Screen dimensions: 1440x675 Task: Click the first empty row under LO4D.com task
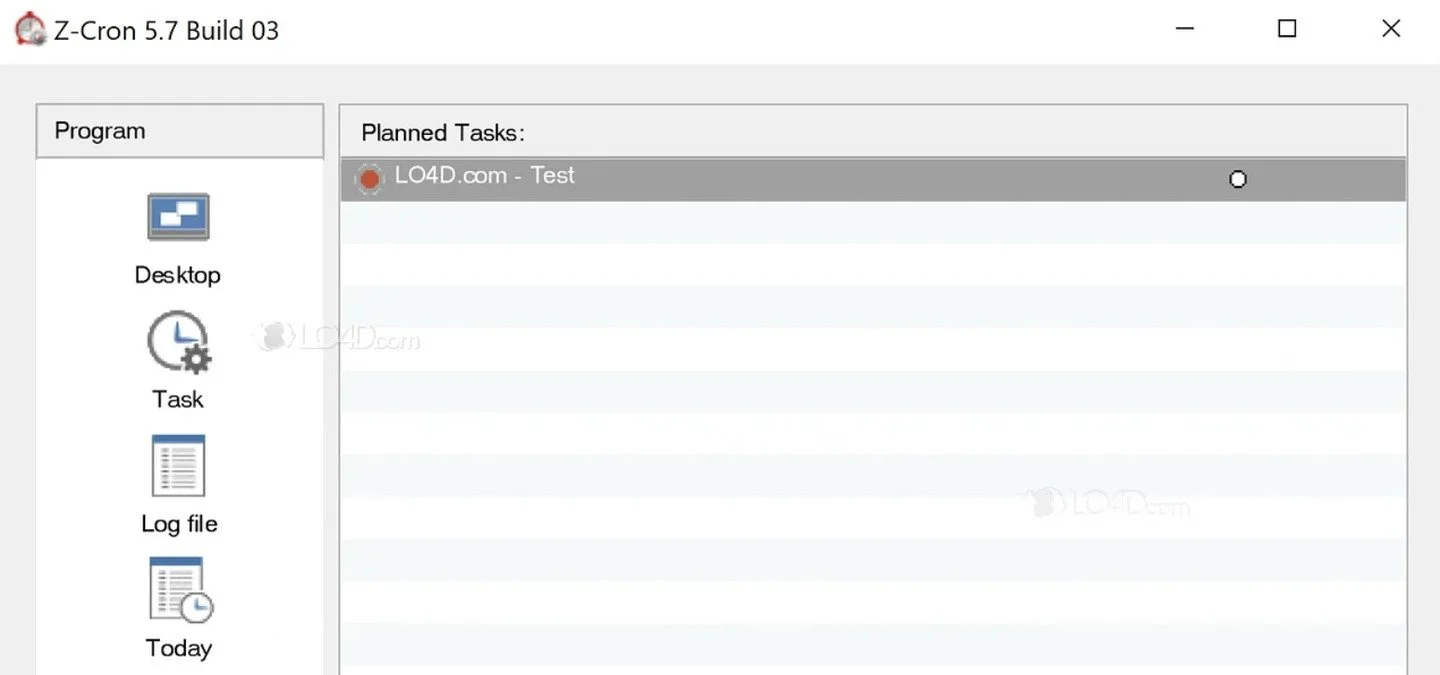point(873,222)
